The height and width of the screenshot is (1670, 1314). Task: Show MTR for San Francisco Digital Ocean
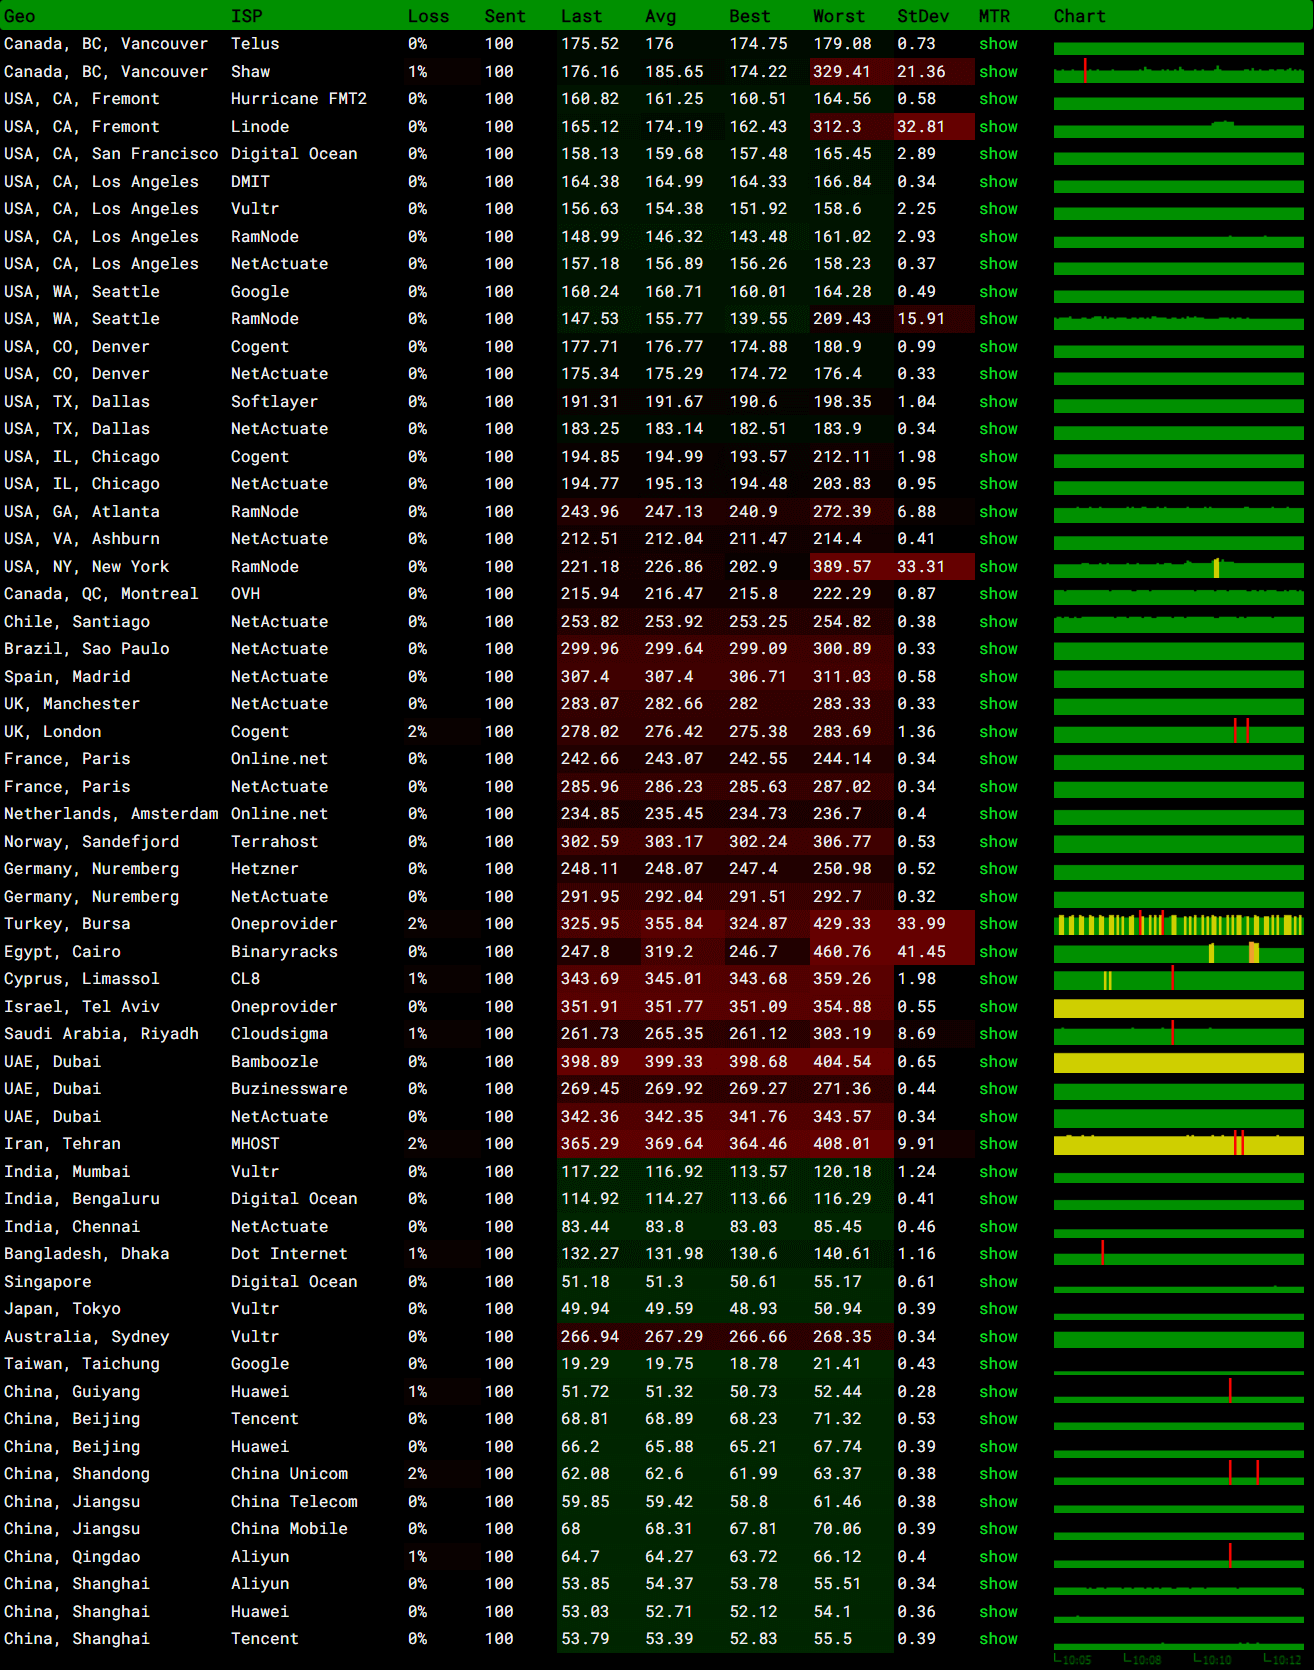click(x=998, y=154)
